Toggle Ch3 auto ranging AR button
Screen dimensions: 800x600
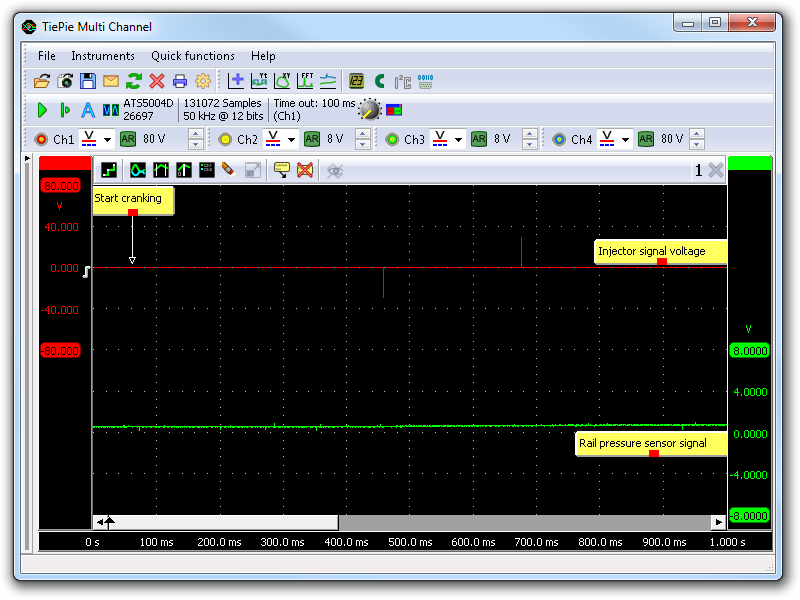coord(479,139)
